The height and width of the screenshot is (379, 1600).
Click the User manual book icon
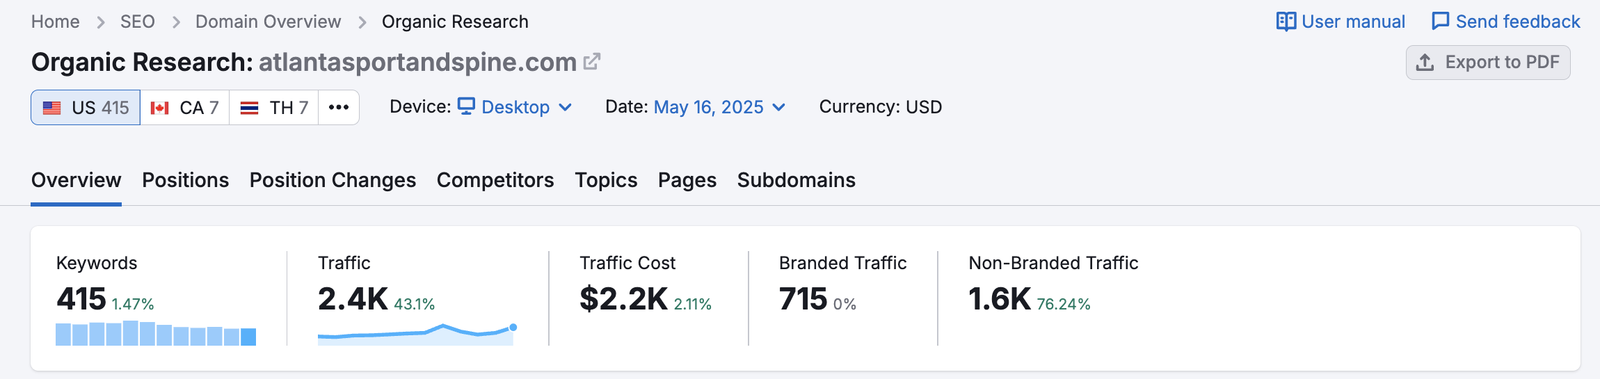[x=1286, y=21]
